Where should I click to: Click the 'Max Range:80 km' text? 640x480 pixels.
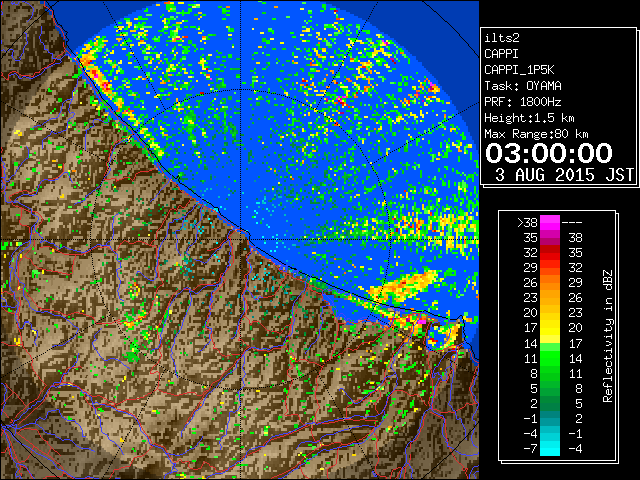(x=536, y=134)
